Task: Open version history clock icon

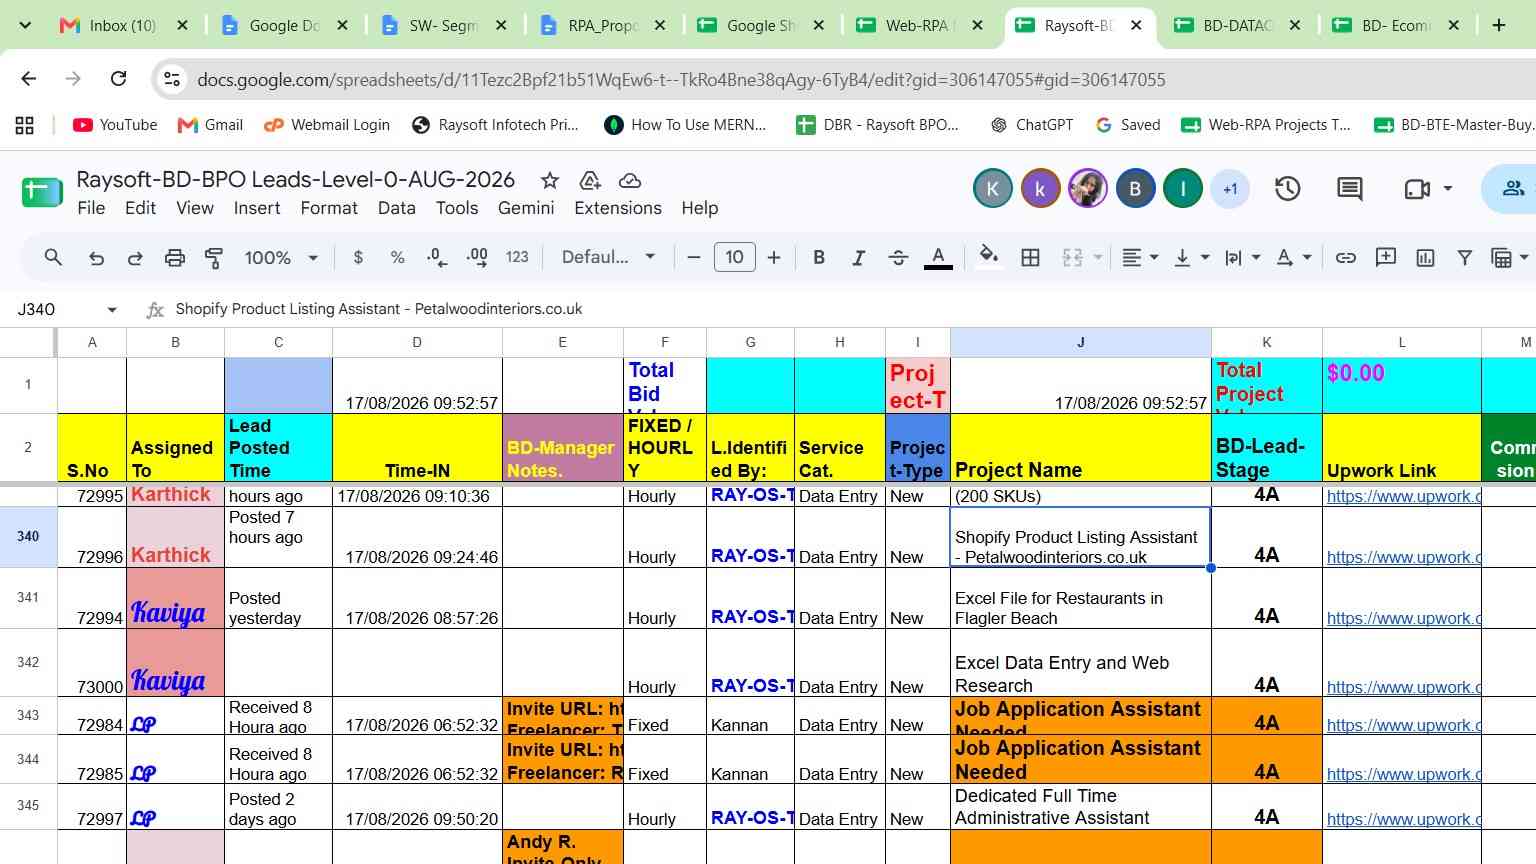Action: [x=1287, y=188]
